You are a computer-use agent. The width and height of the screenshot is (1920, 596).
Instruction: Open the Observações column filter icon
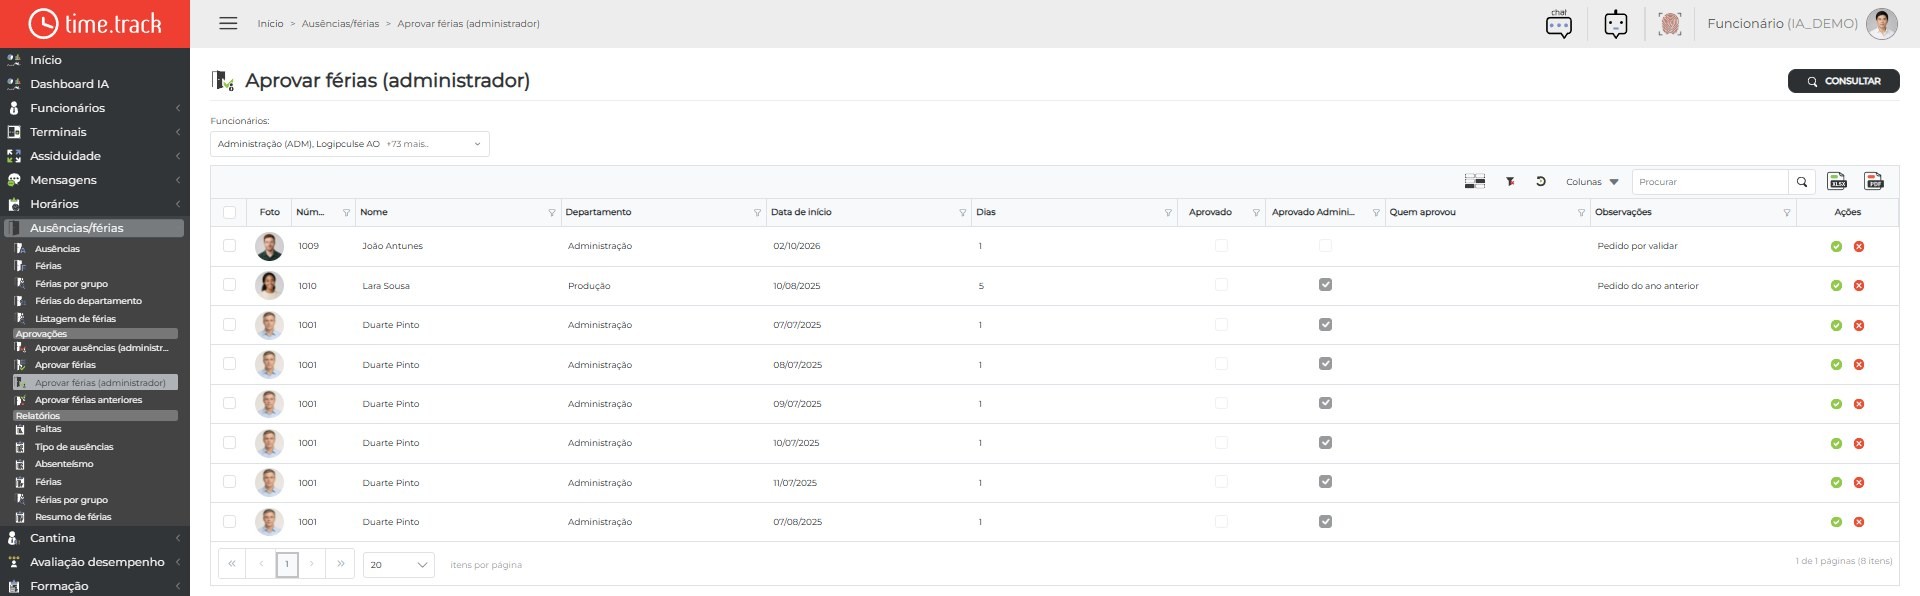1787,213
